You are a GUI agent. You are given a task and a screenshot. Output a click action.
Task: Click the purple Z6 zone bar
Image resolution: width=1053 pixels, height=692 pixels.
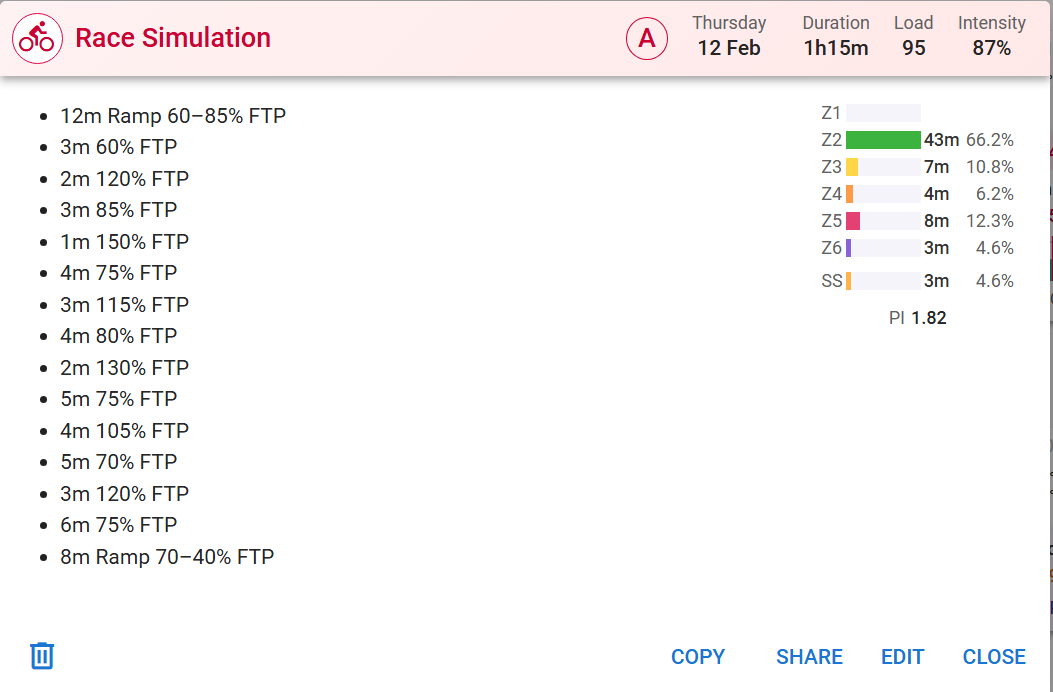(x=849, y=248)
